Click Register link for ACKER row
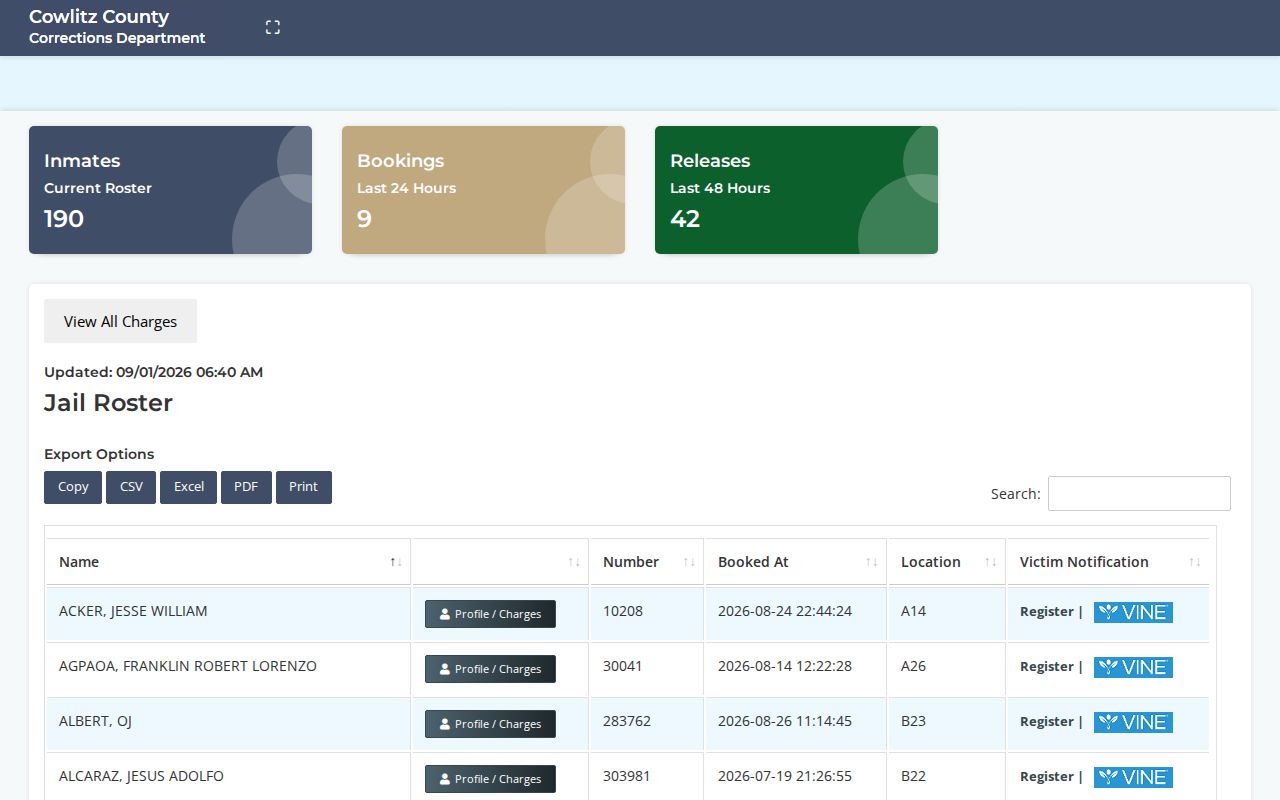The image size is (1280, 800). [x=1046, y=612]
